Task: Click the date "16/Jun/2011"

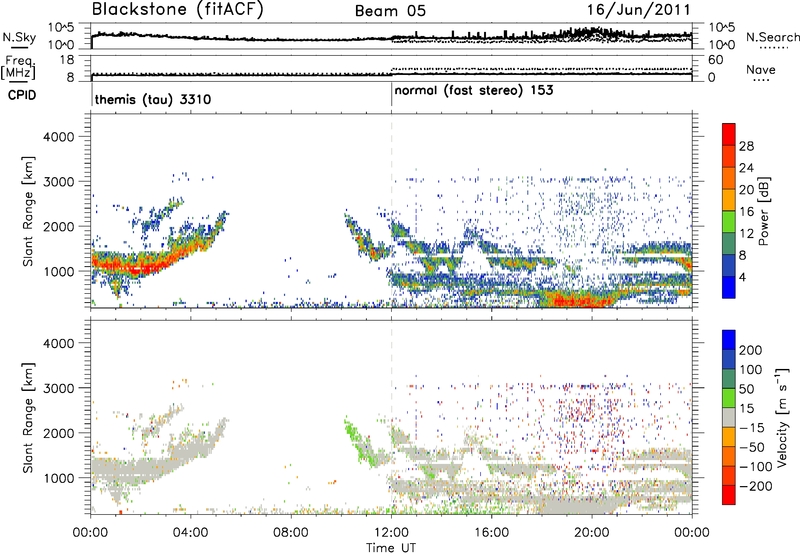Action: point(638,10)
